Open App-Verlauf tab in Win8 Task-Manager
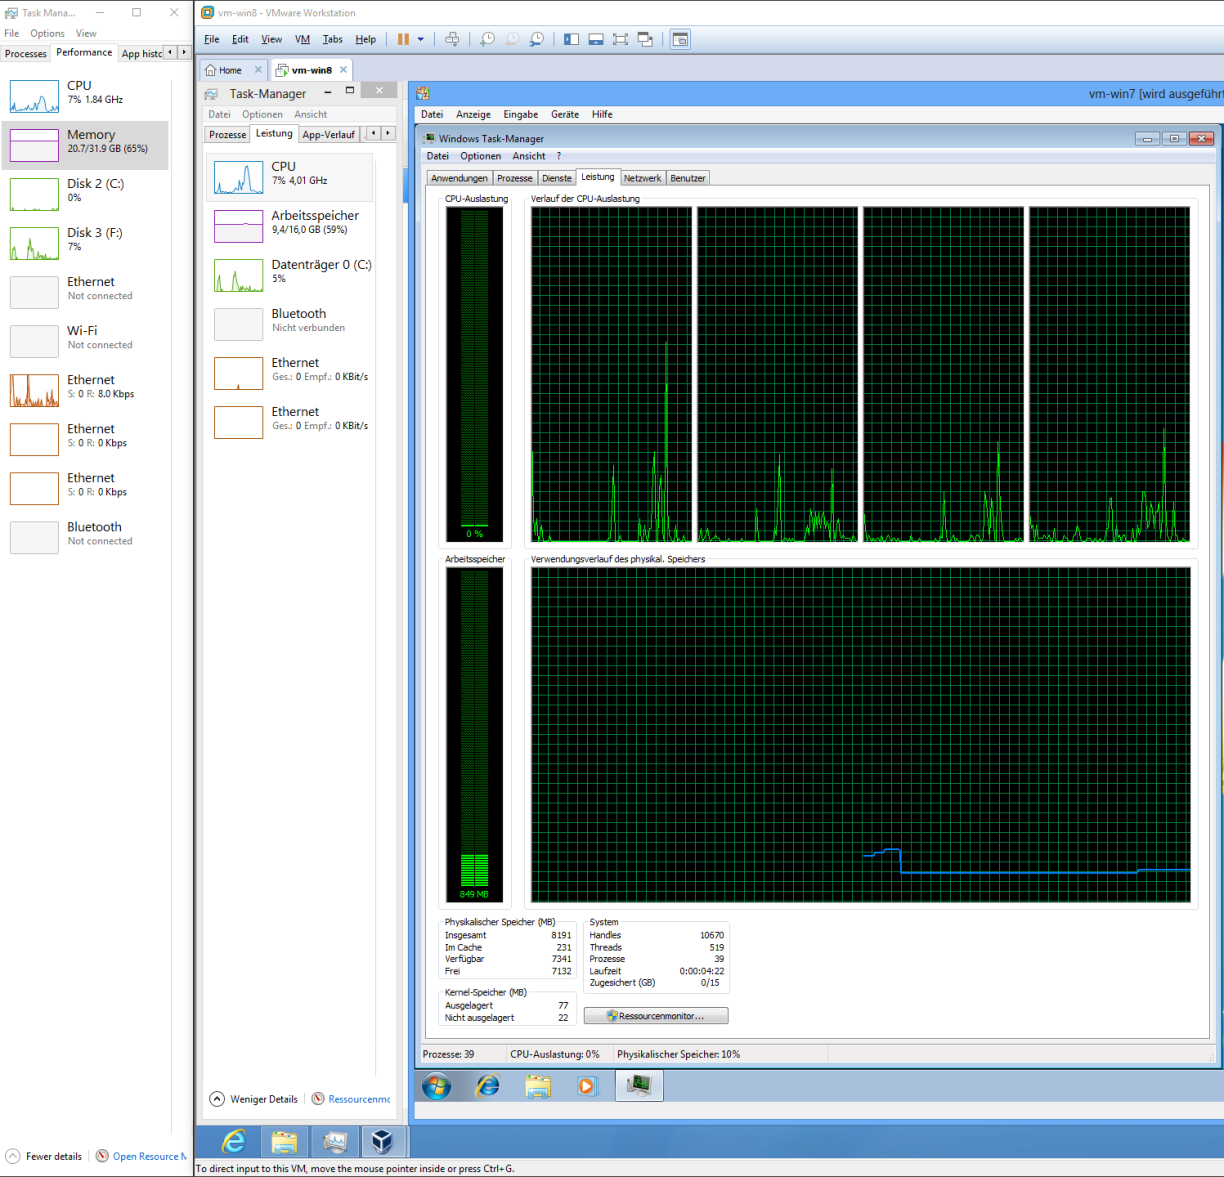This screenshot has width=1224, height=1177. point(329,134)
